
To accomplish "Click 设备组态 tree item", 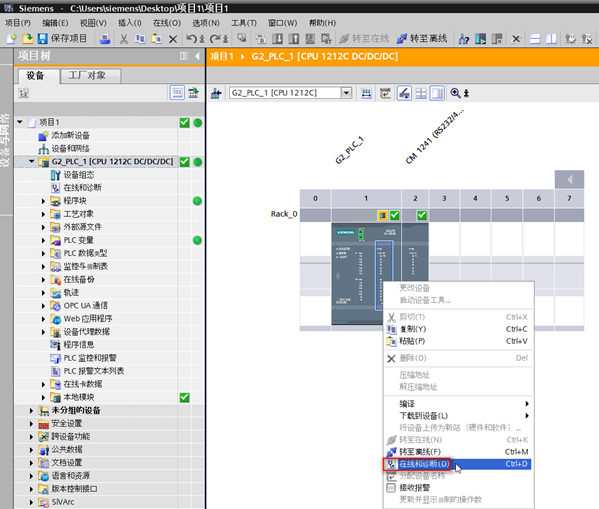I will click(79, 175).
